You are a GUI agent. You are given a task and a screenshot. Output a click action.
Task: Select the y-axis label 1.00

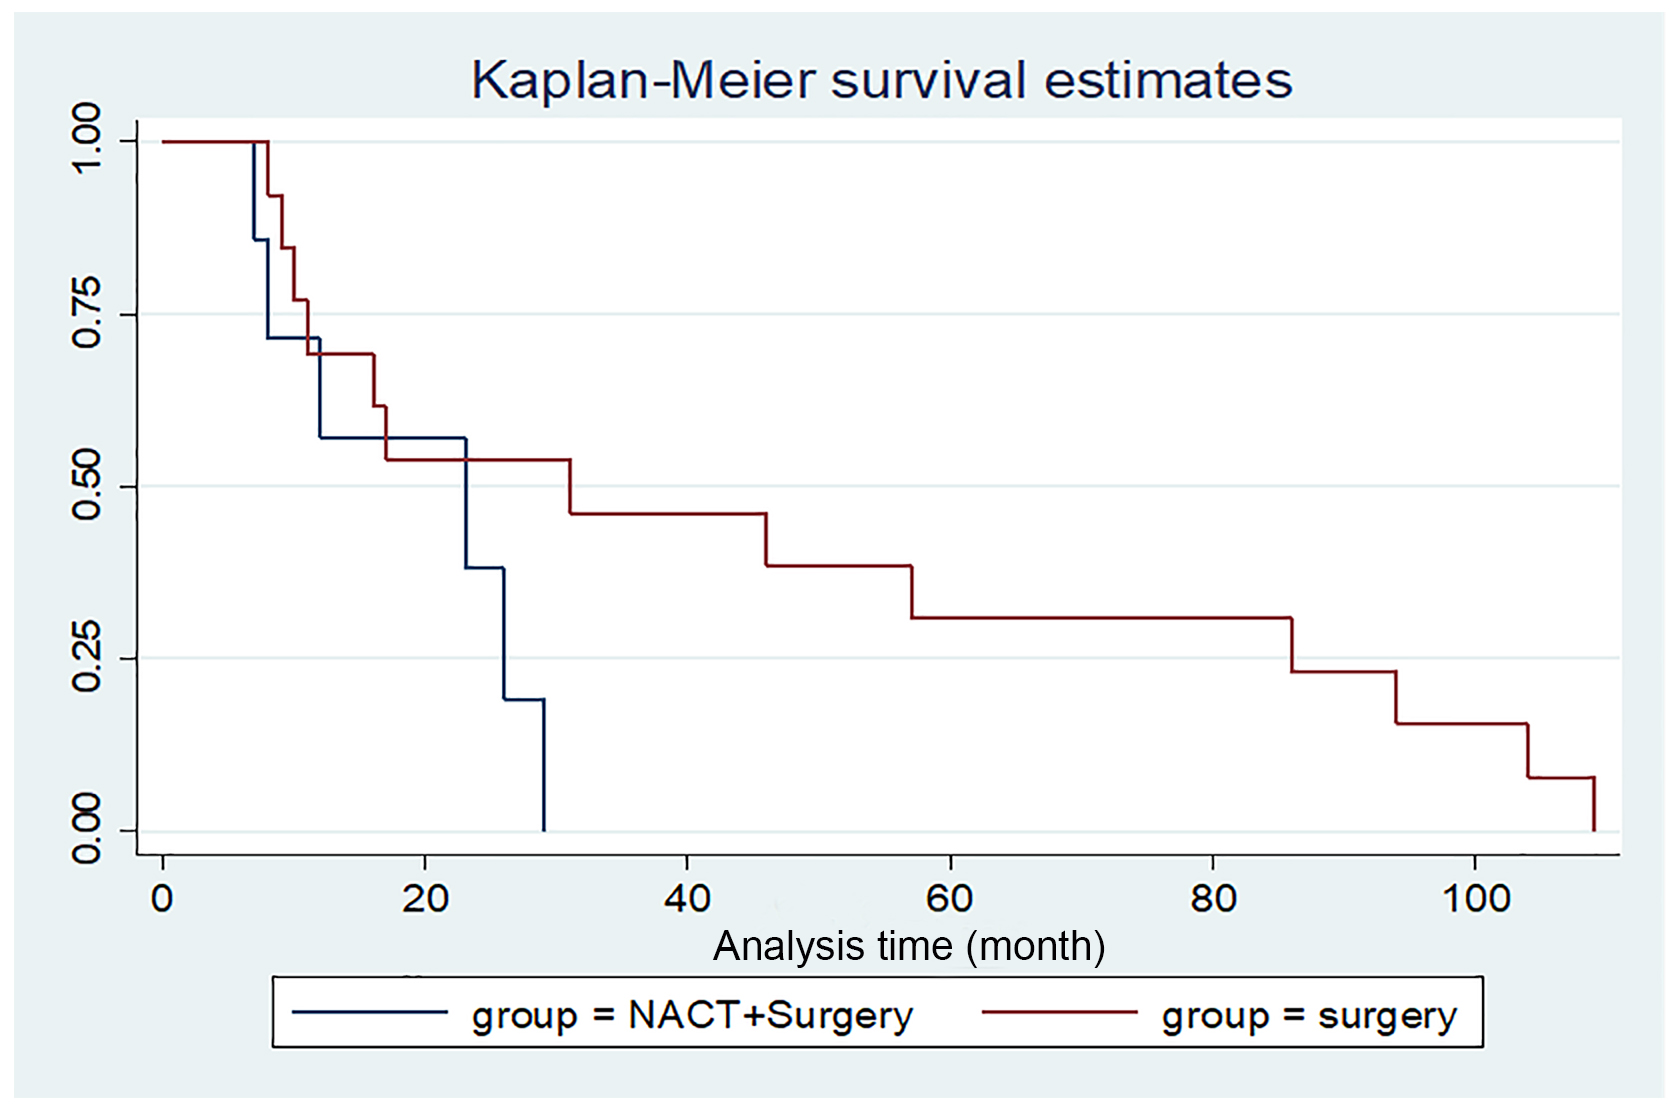[87, 139]
